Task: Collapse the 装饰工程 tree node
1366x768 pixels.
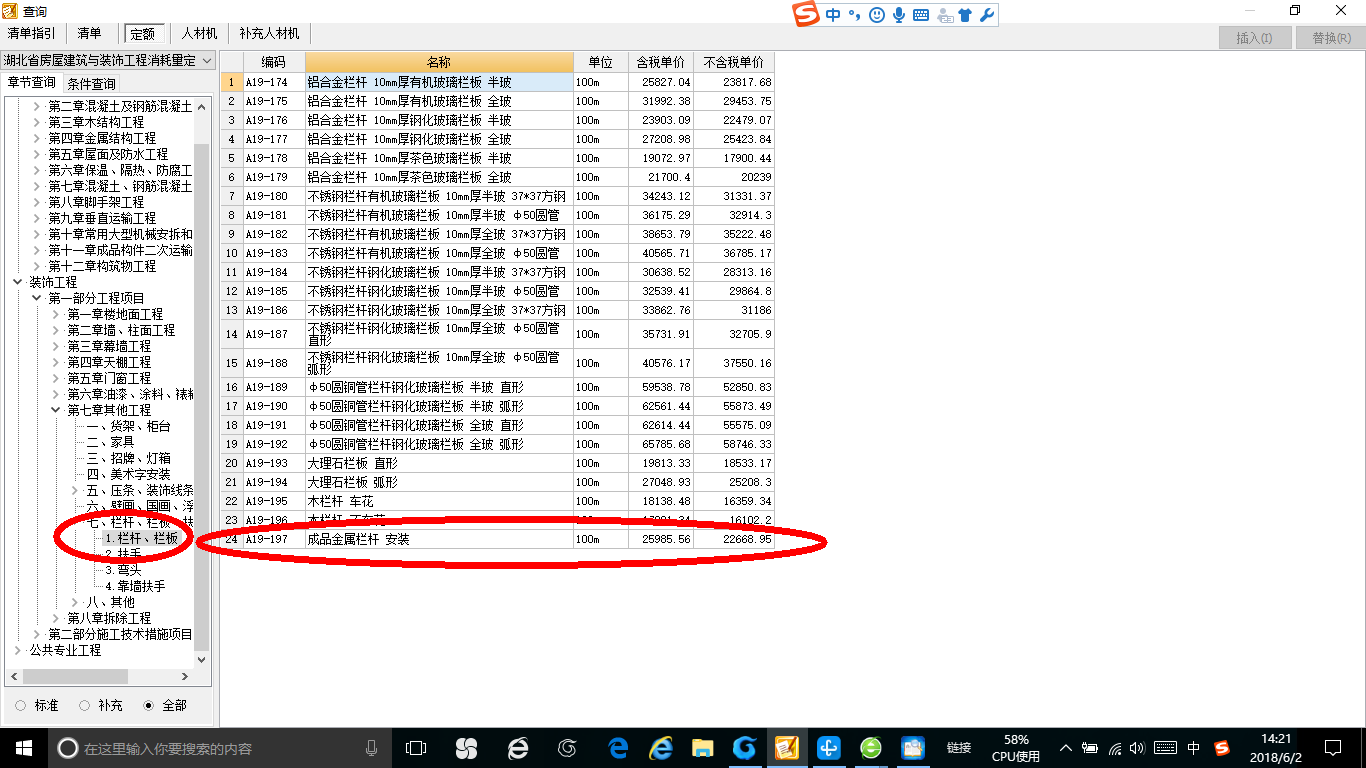Action: point(18,283)
